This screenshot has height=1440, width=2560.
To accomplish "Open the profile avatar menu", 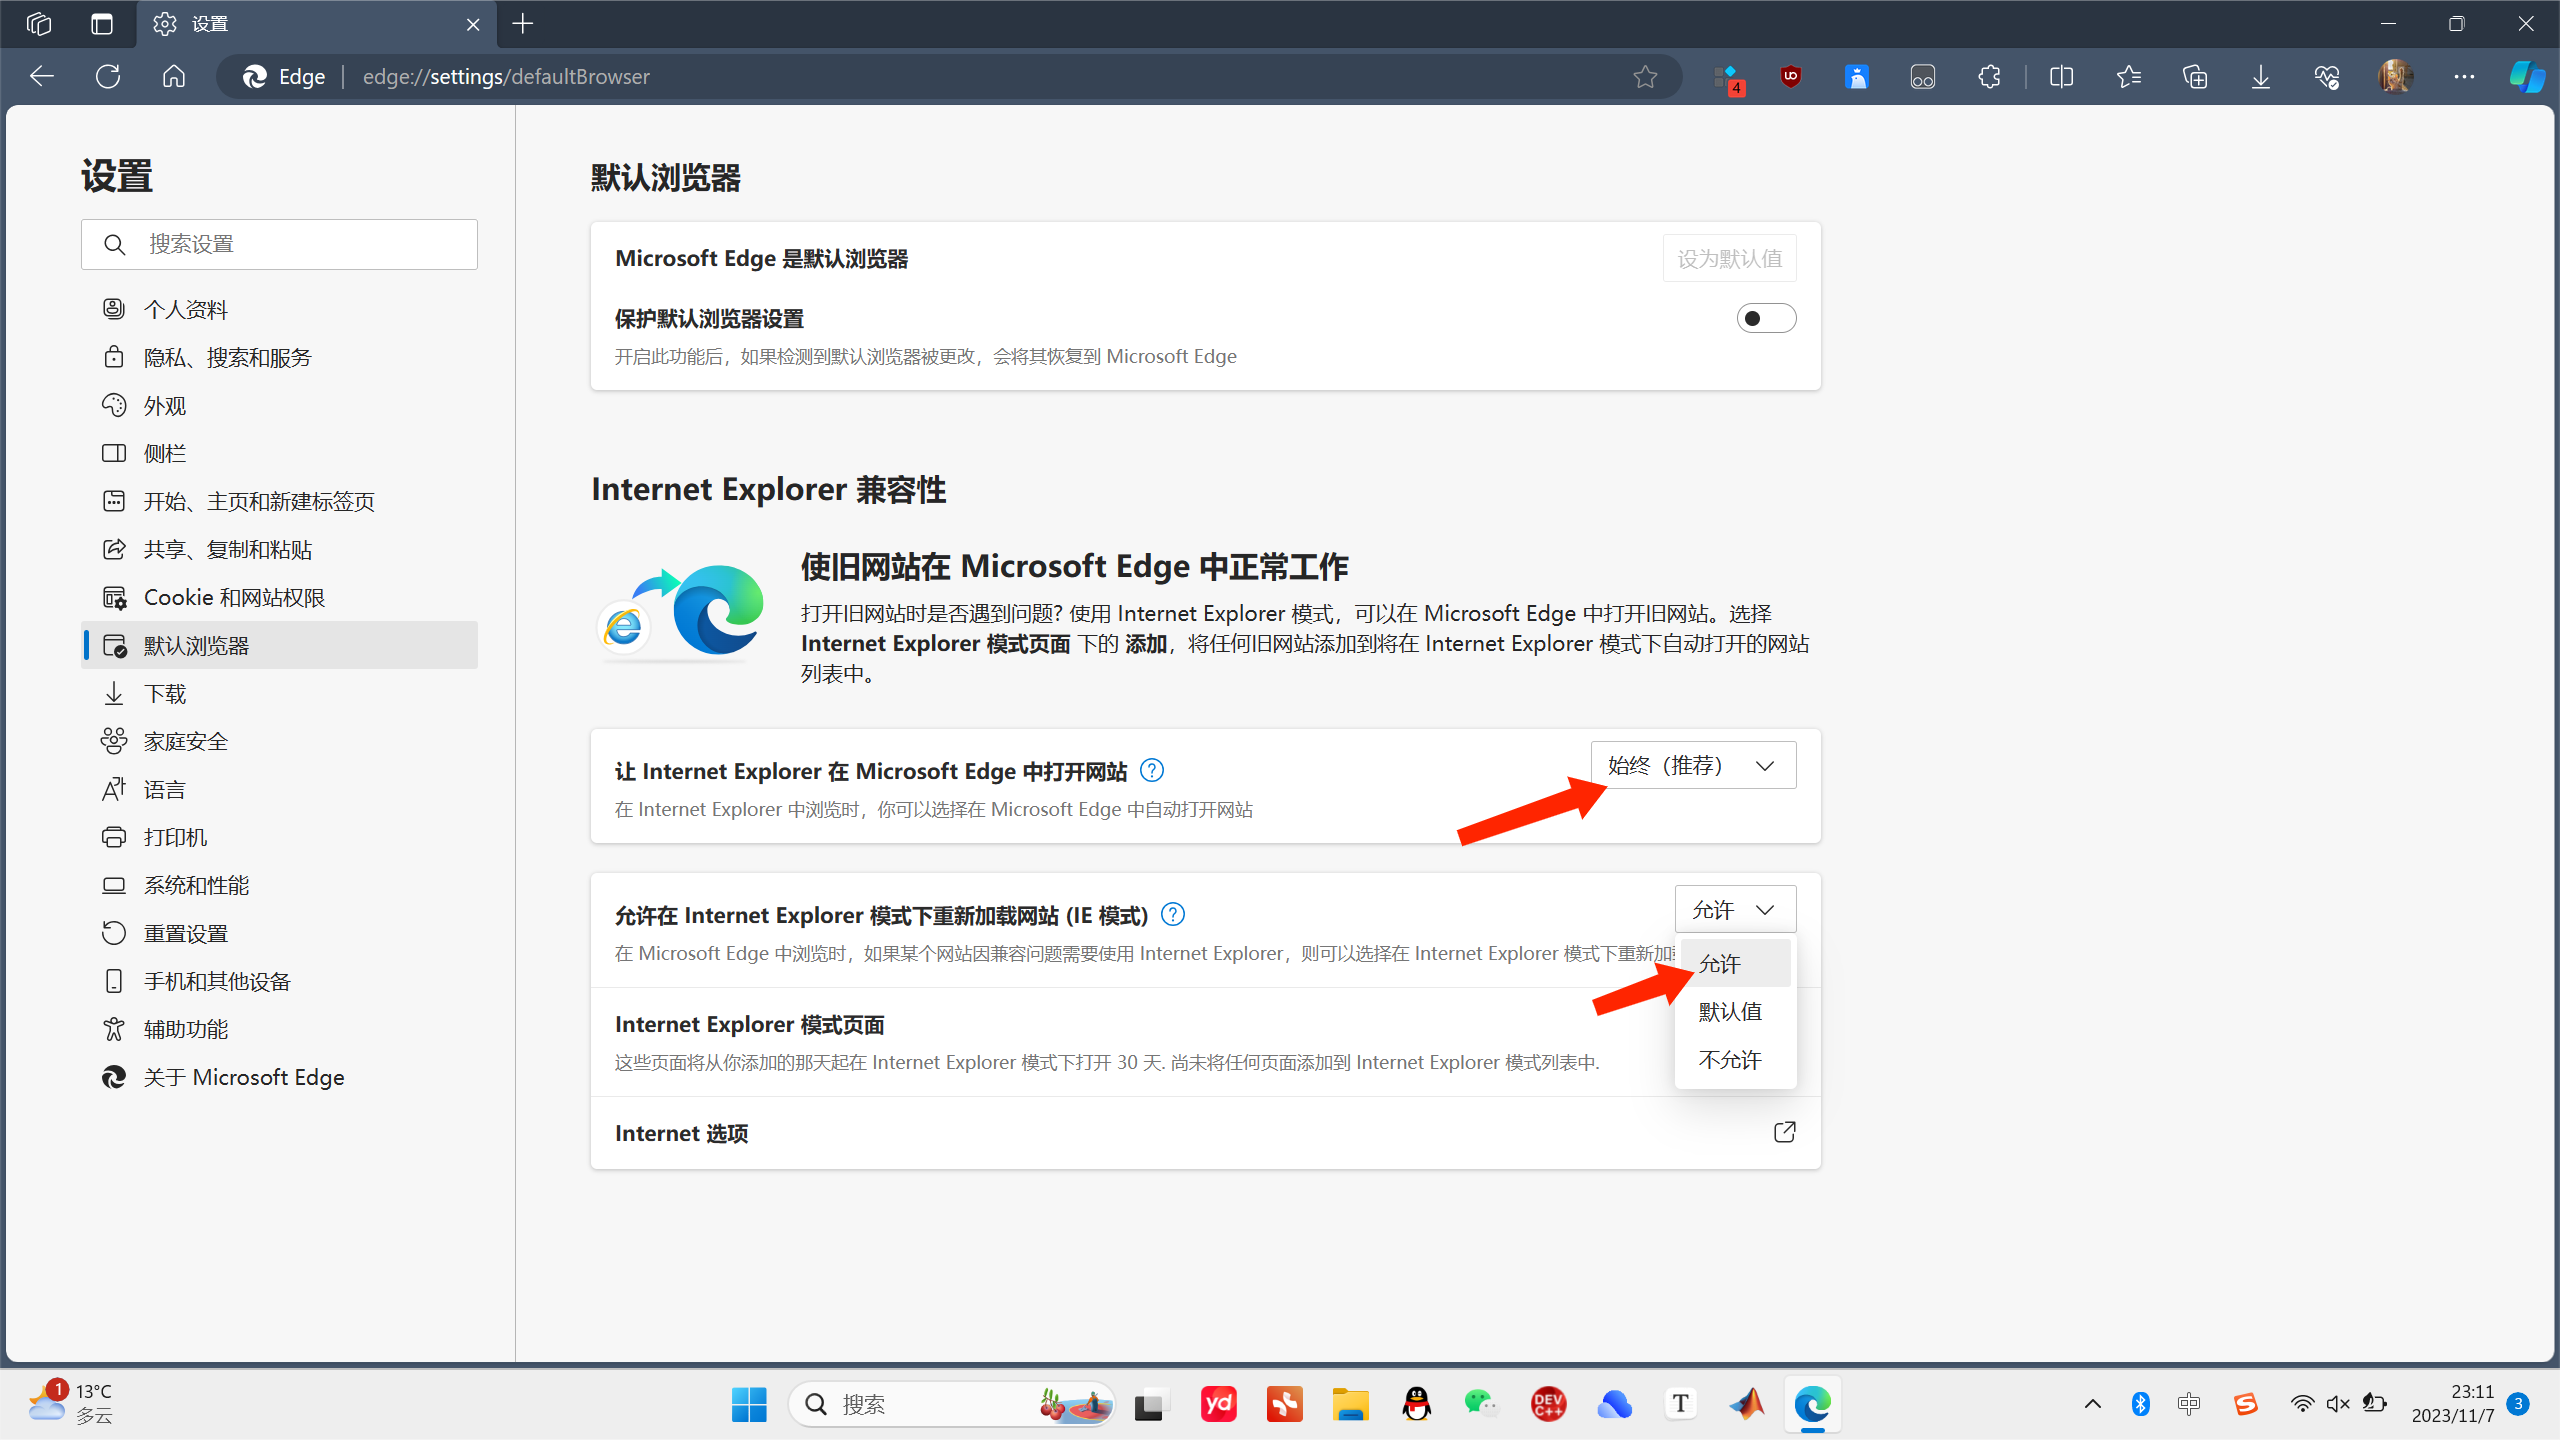I will point(2395,77).
